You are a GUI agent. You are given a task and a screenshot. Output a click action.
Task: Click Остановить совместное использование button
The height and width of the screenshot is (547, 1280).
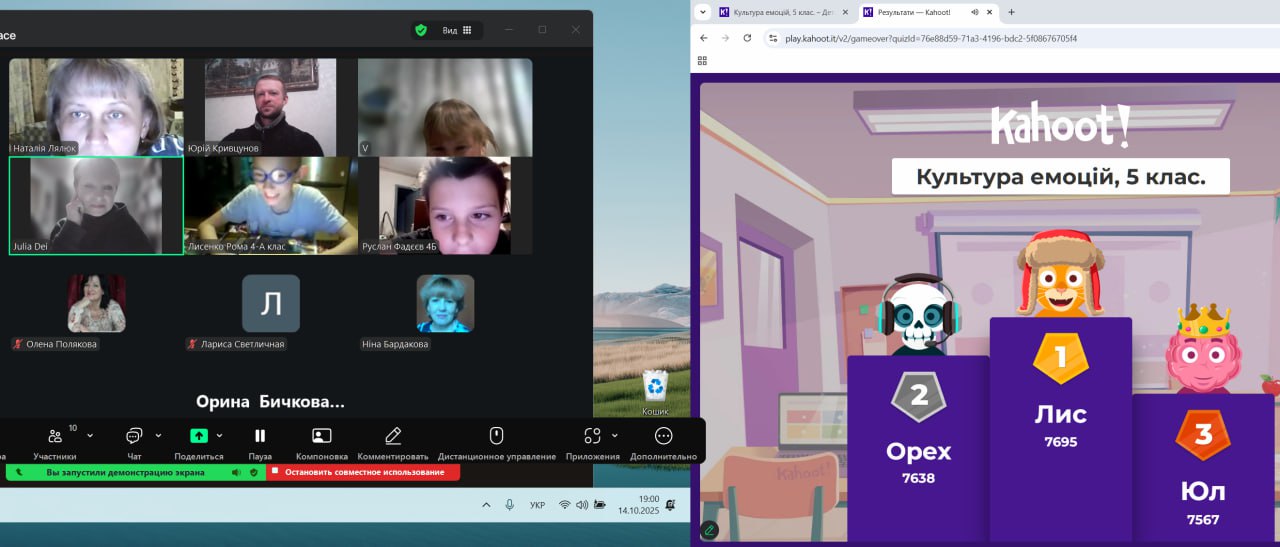pos(363,472)
